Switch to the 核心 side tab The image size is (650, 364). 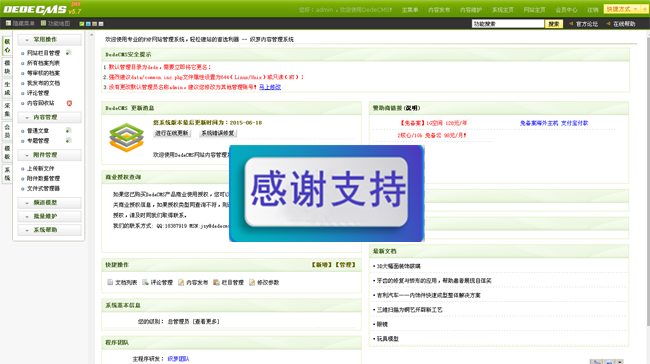[7, 46]
